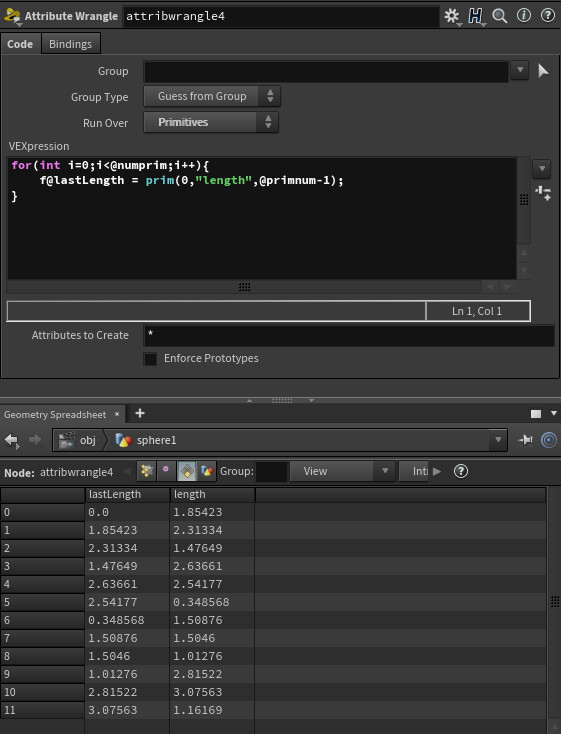Click the back navigation arrow in path bar
The width and height of the screenshot is (561, 734).
point(11,440)
